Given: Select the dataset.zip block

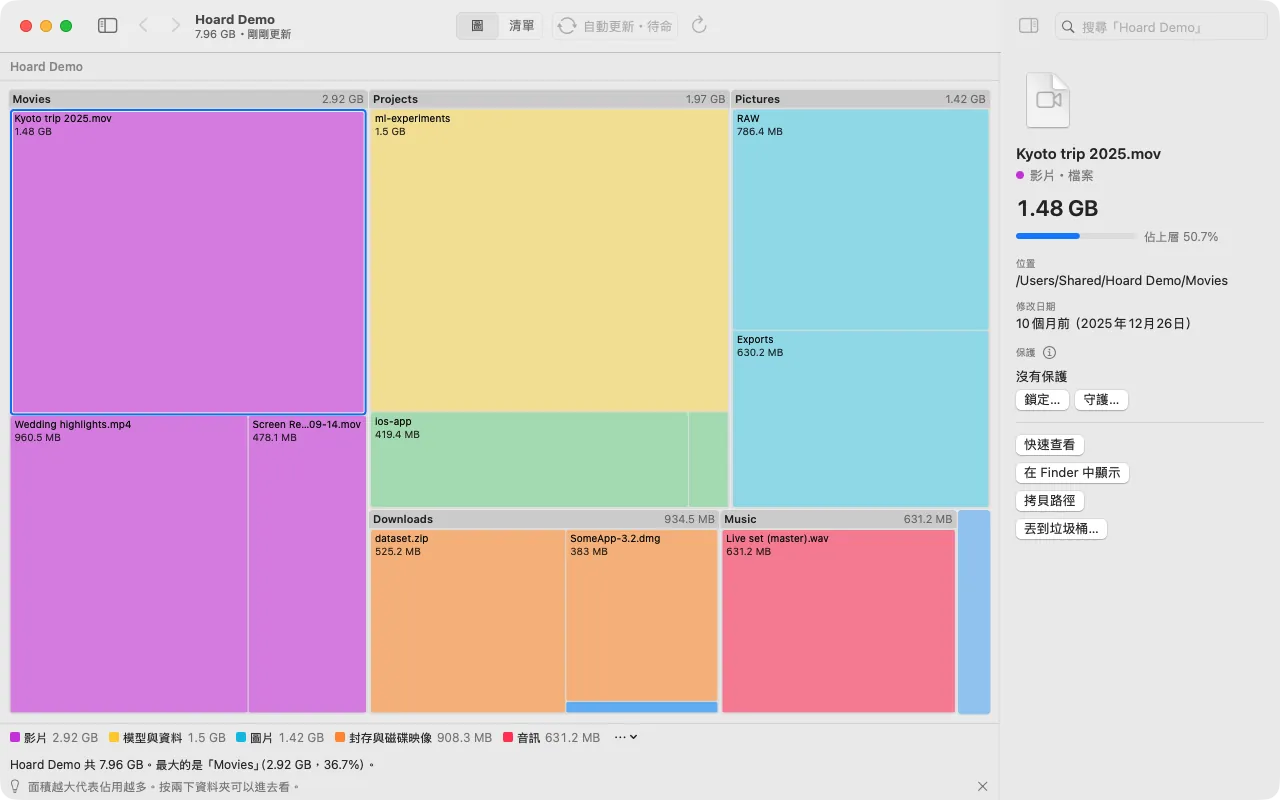Looking at the screenshot, I should (x=468, y=621).
